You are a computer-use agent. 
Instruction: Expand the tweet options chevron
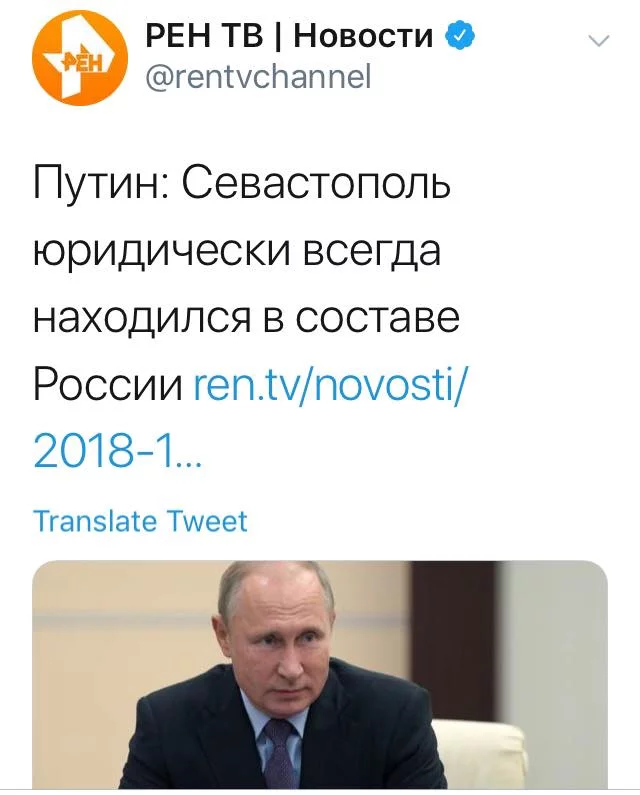(599, 41)
